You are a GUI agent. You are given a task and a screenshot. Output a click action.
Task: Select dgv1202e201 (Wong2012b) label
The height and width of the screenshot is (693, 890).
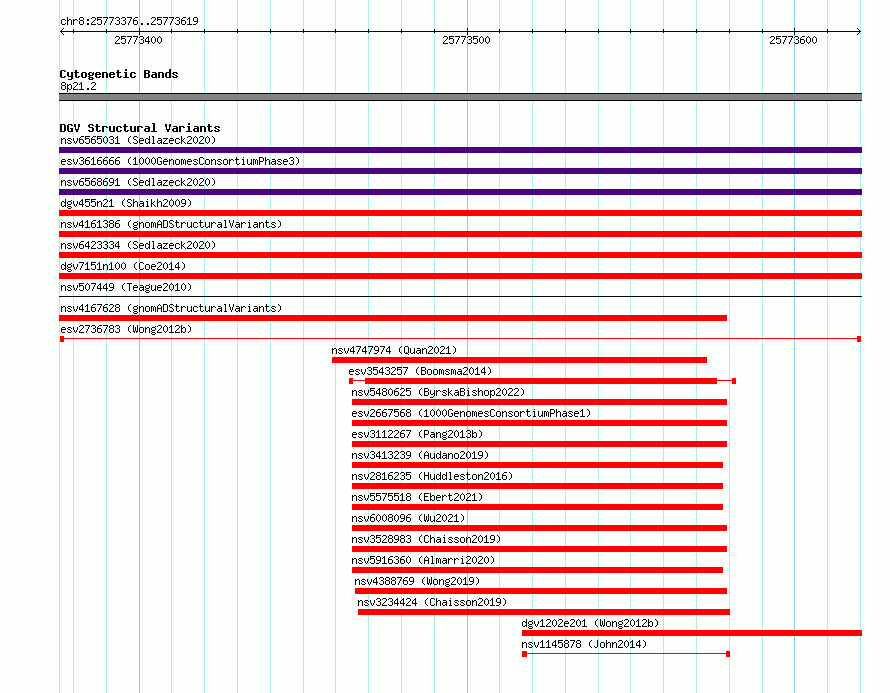(x=590, y=623)
